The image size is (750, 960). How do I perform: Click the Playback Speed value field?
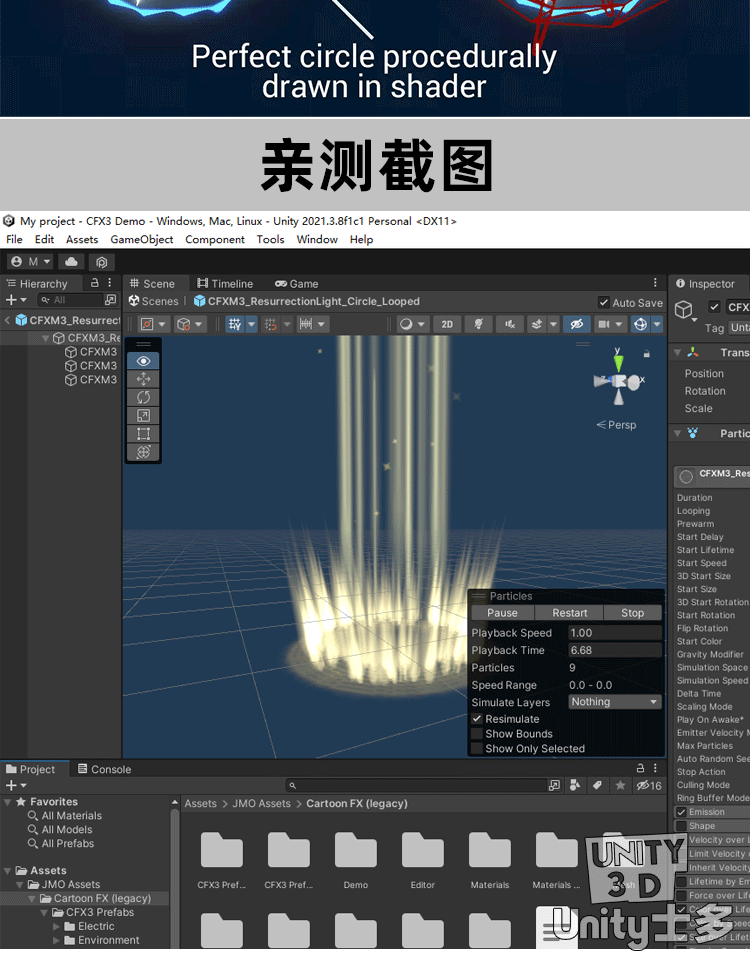tap(614, 633)
